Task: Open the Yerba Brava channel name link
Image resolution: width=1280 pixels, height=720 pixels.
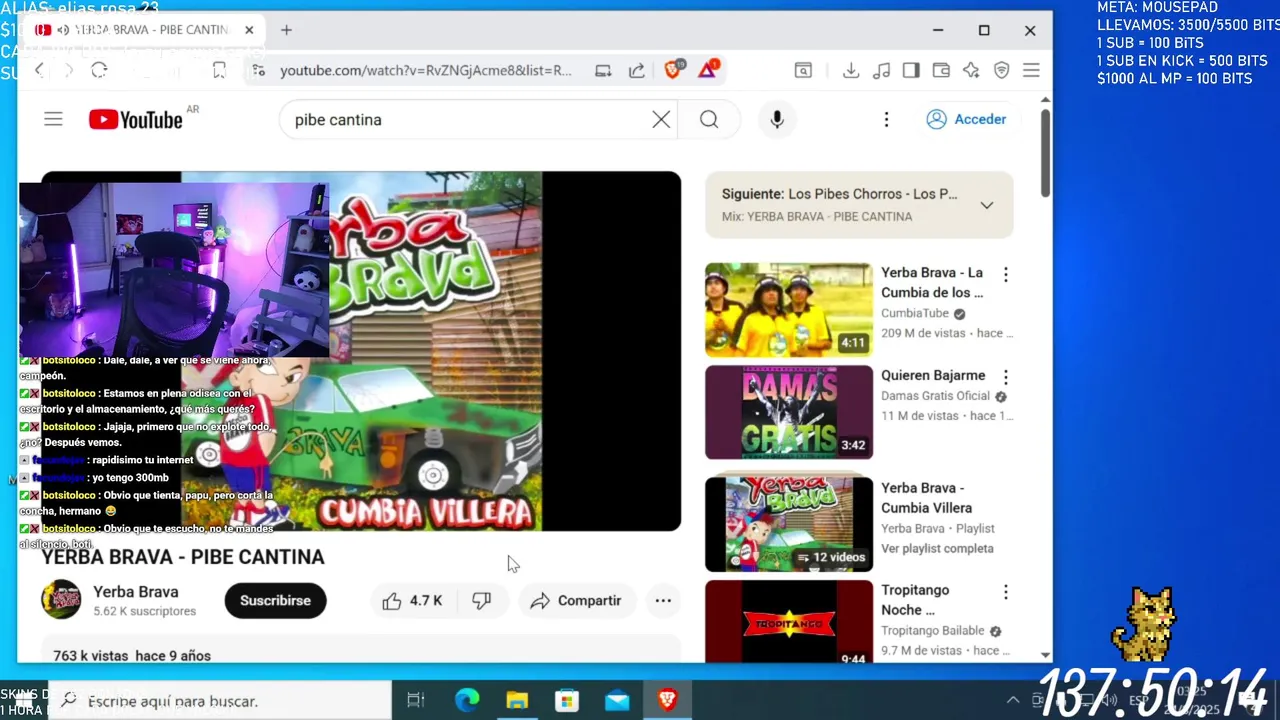Action: (136, 592)
